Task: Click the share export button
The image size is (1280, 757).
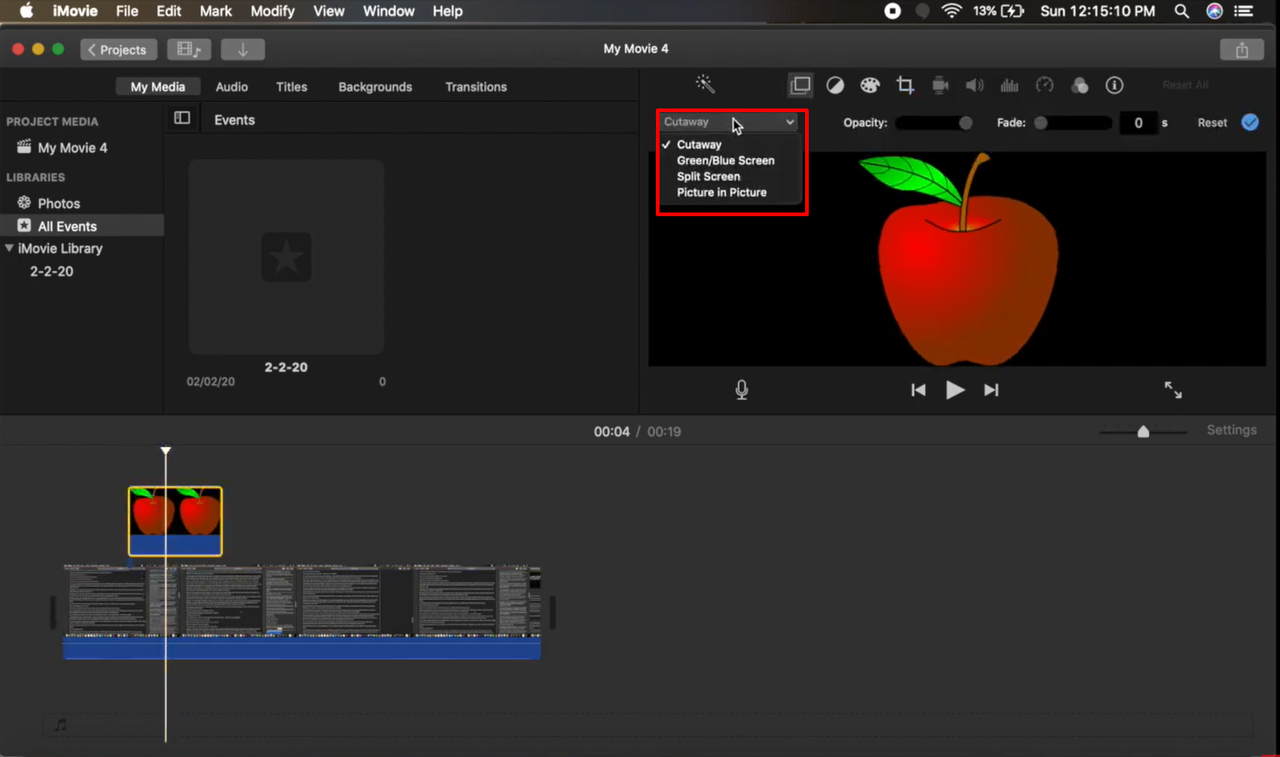Action: tap(1242, 49)
